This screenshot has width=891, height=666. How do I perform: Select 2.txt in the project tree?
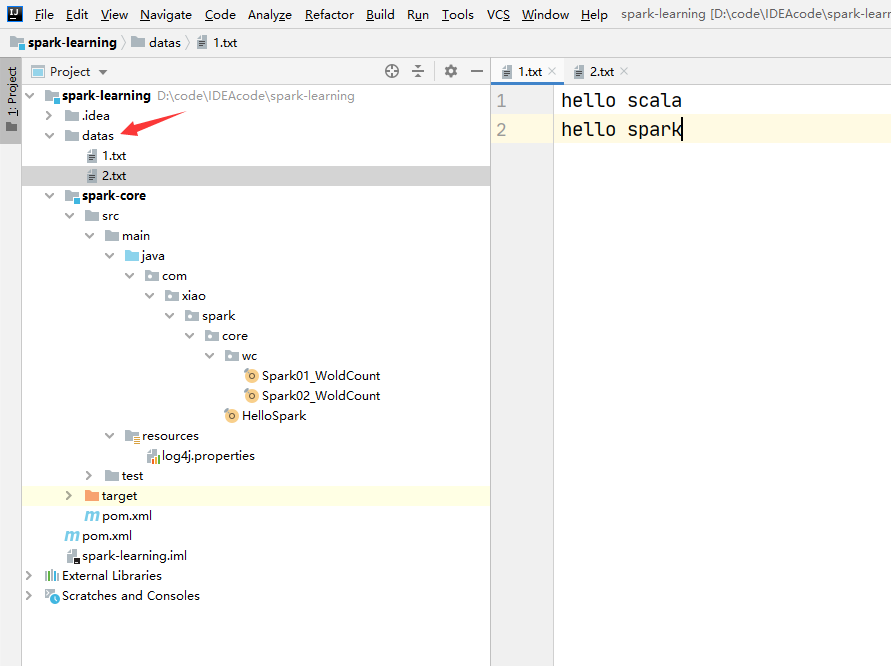click(x=114, y=176)
